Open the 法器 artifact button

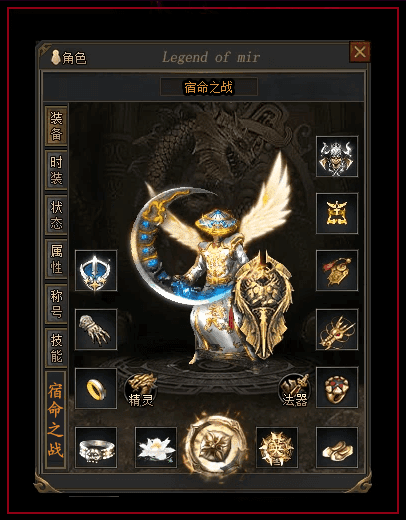tap(295, 390)
